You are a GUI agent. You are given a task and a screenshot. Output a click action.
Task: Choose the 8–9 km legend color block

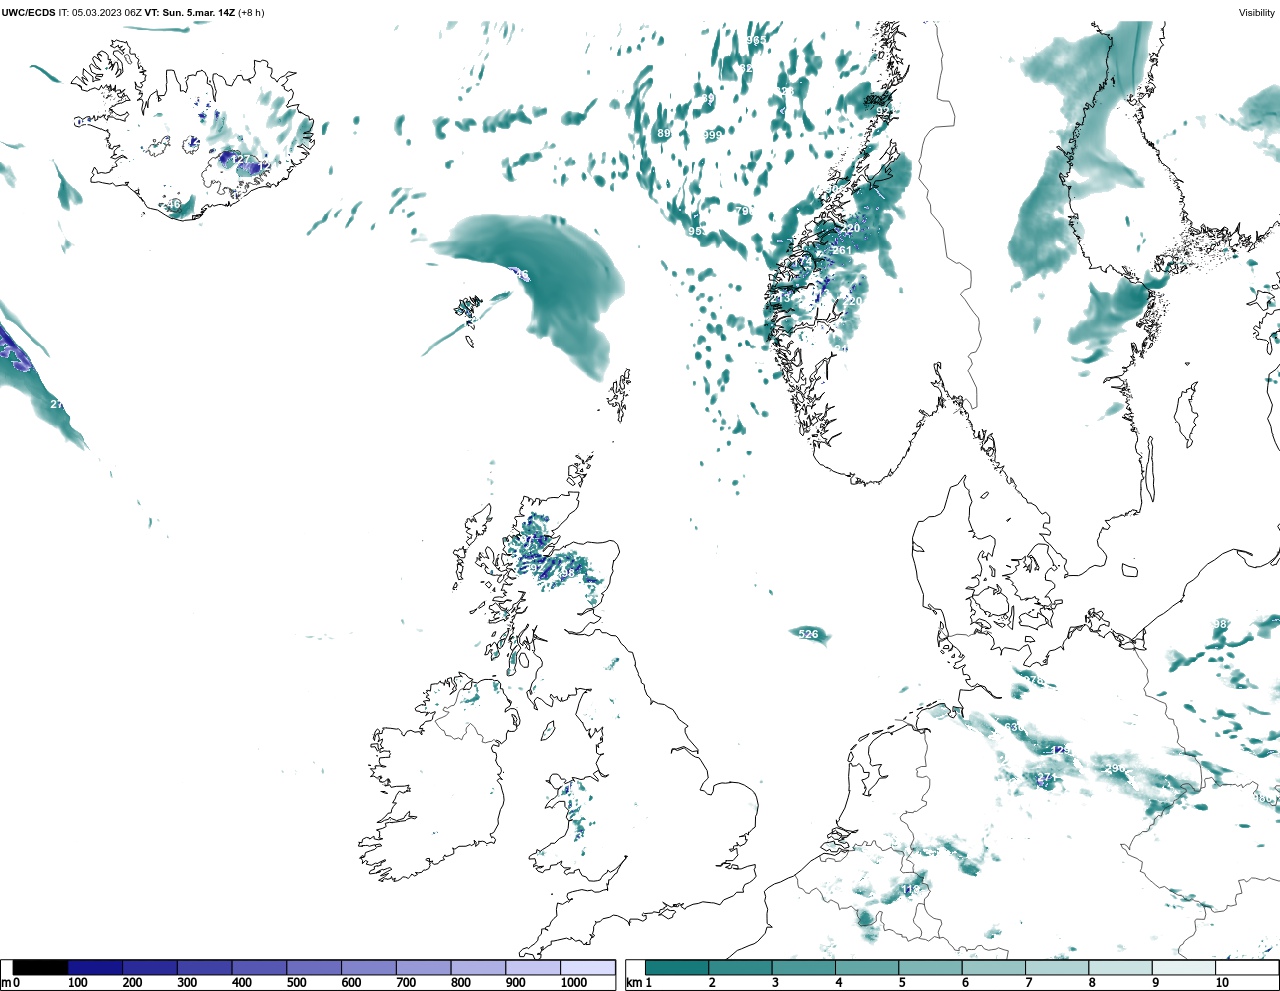click(x=1118, y=967)
